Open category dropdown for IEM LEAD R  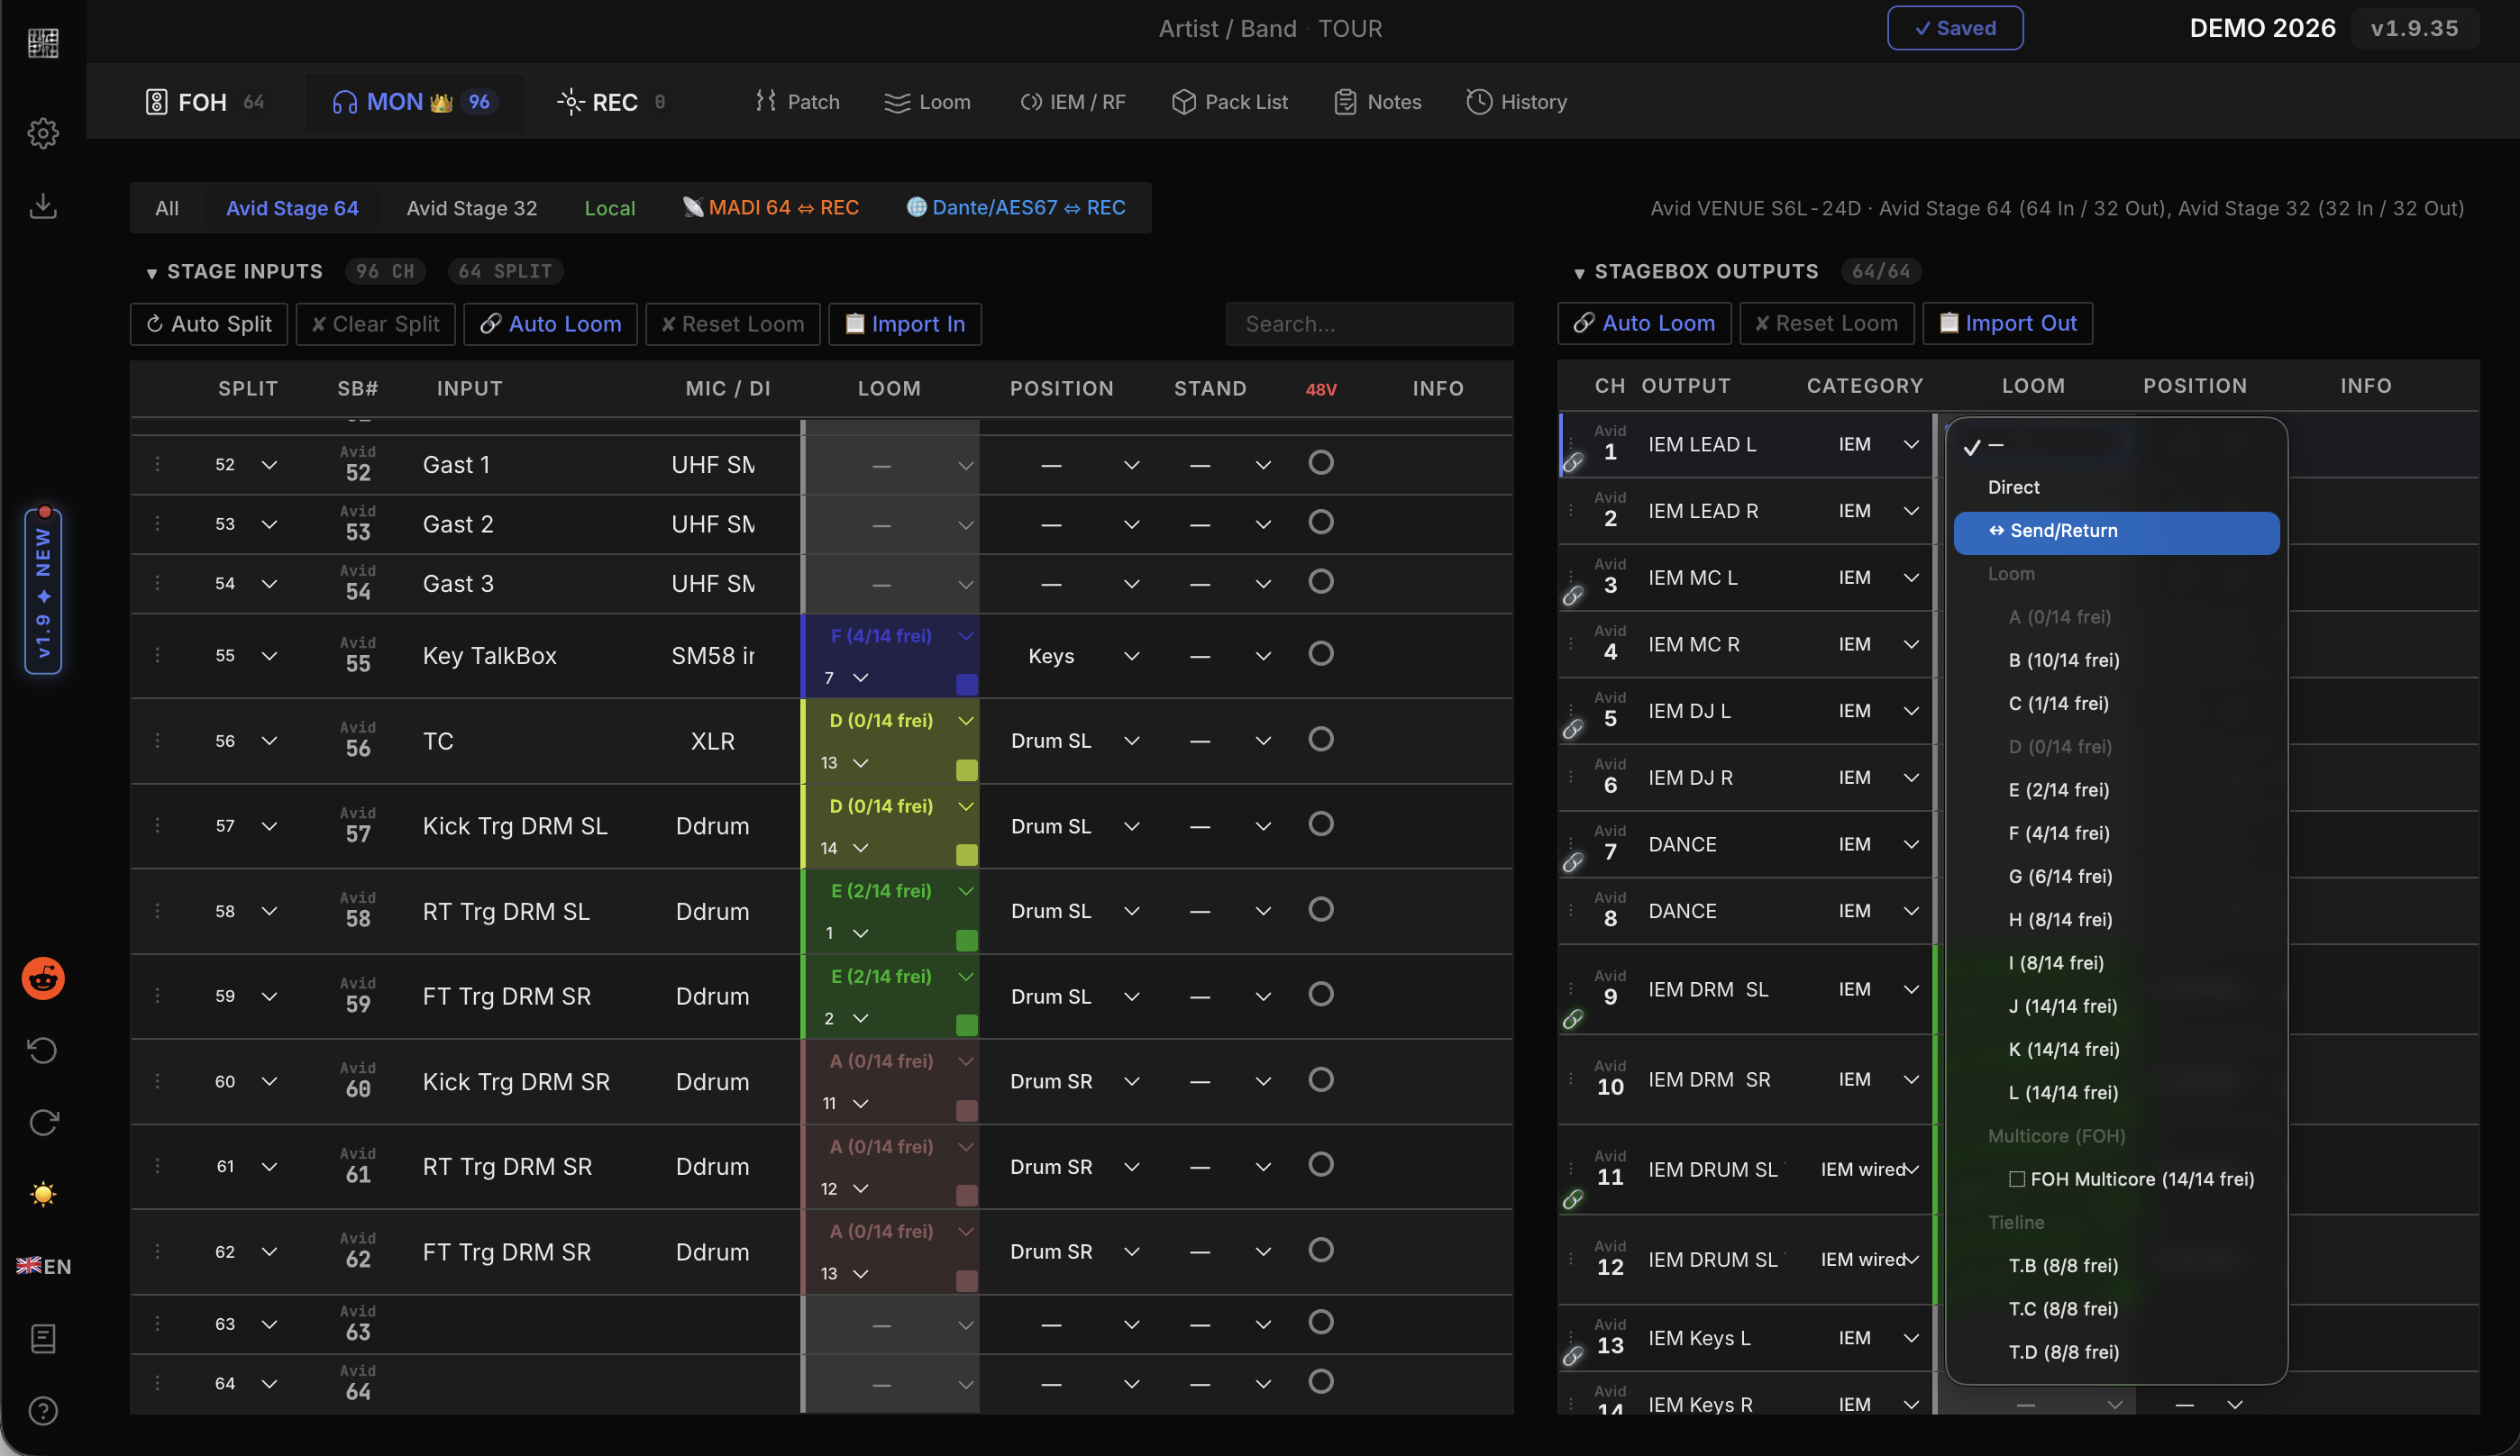(1877, 511)
